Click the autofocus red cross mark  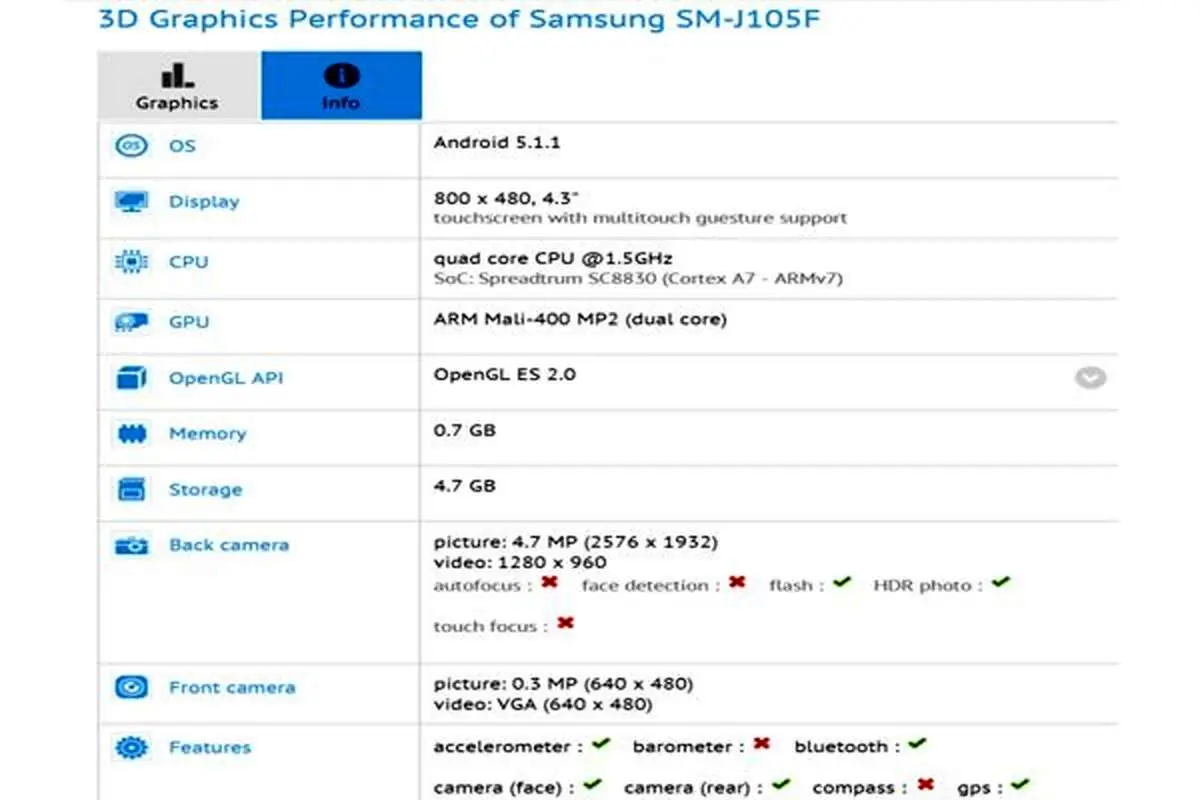tap(549, 582)
